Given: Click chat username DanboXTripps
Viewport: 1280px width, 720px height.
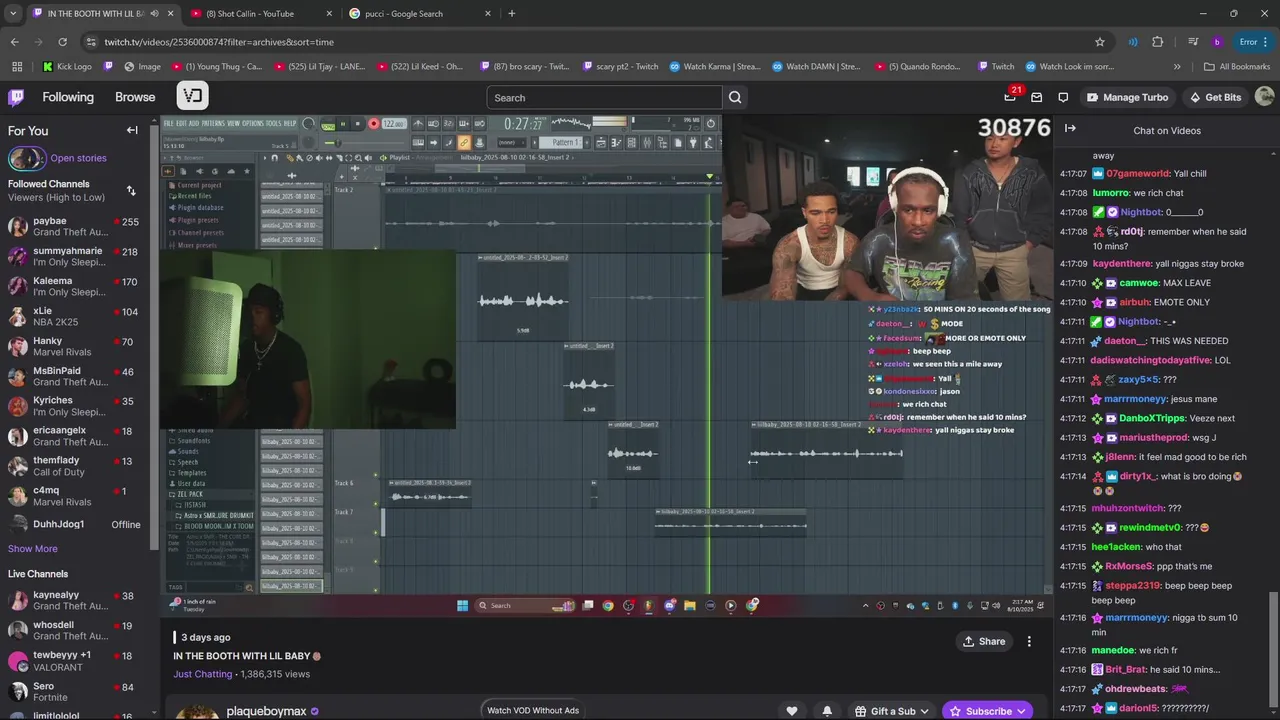Looking at the screenshot, I should [x=1152, y=418].
